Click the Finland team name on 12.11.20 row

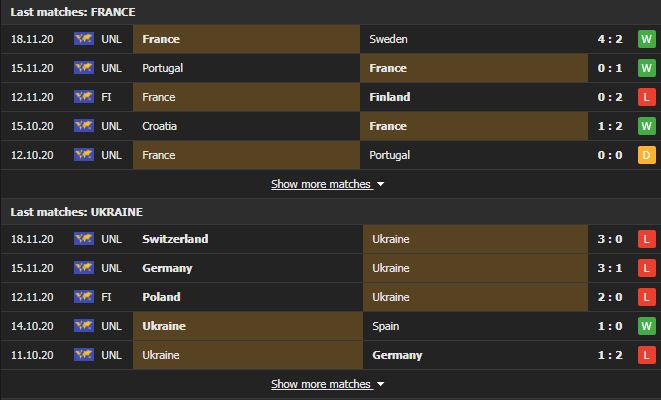(x=390, y=97)
